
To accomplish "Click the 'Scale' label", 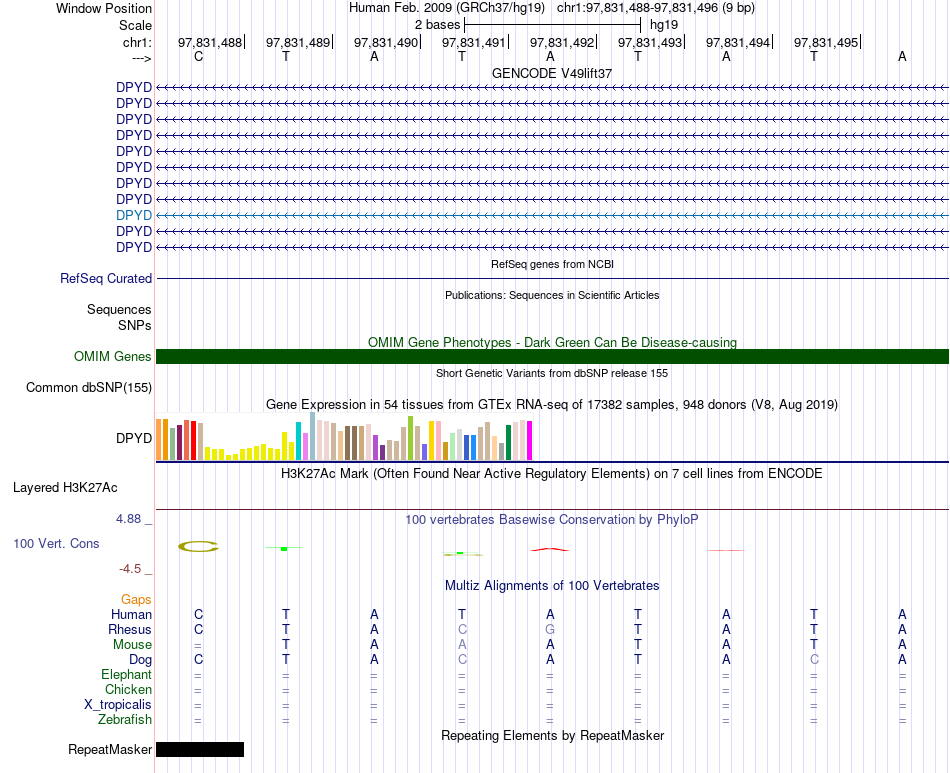I will [x=135, y=25].
